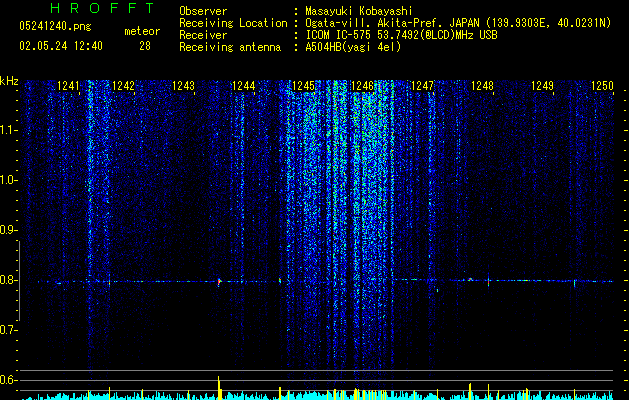629x400 pixels.
Task: Select the filename 05241240.png
Action: click(55, 27)
